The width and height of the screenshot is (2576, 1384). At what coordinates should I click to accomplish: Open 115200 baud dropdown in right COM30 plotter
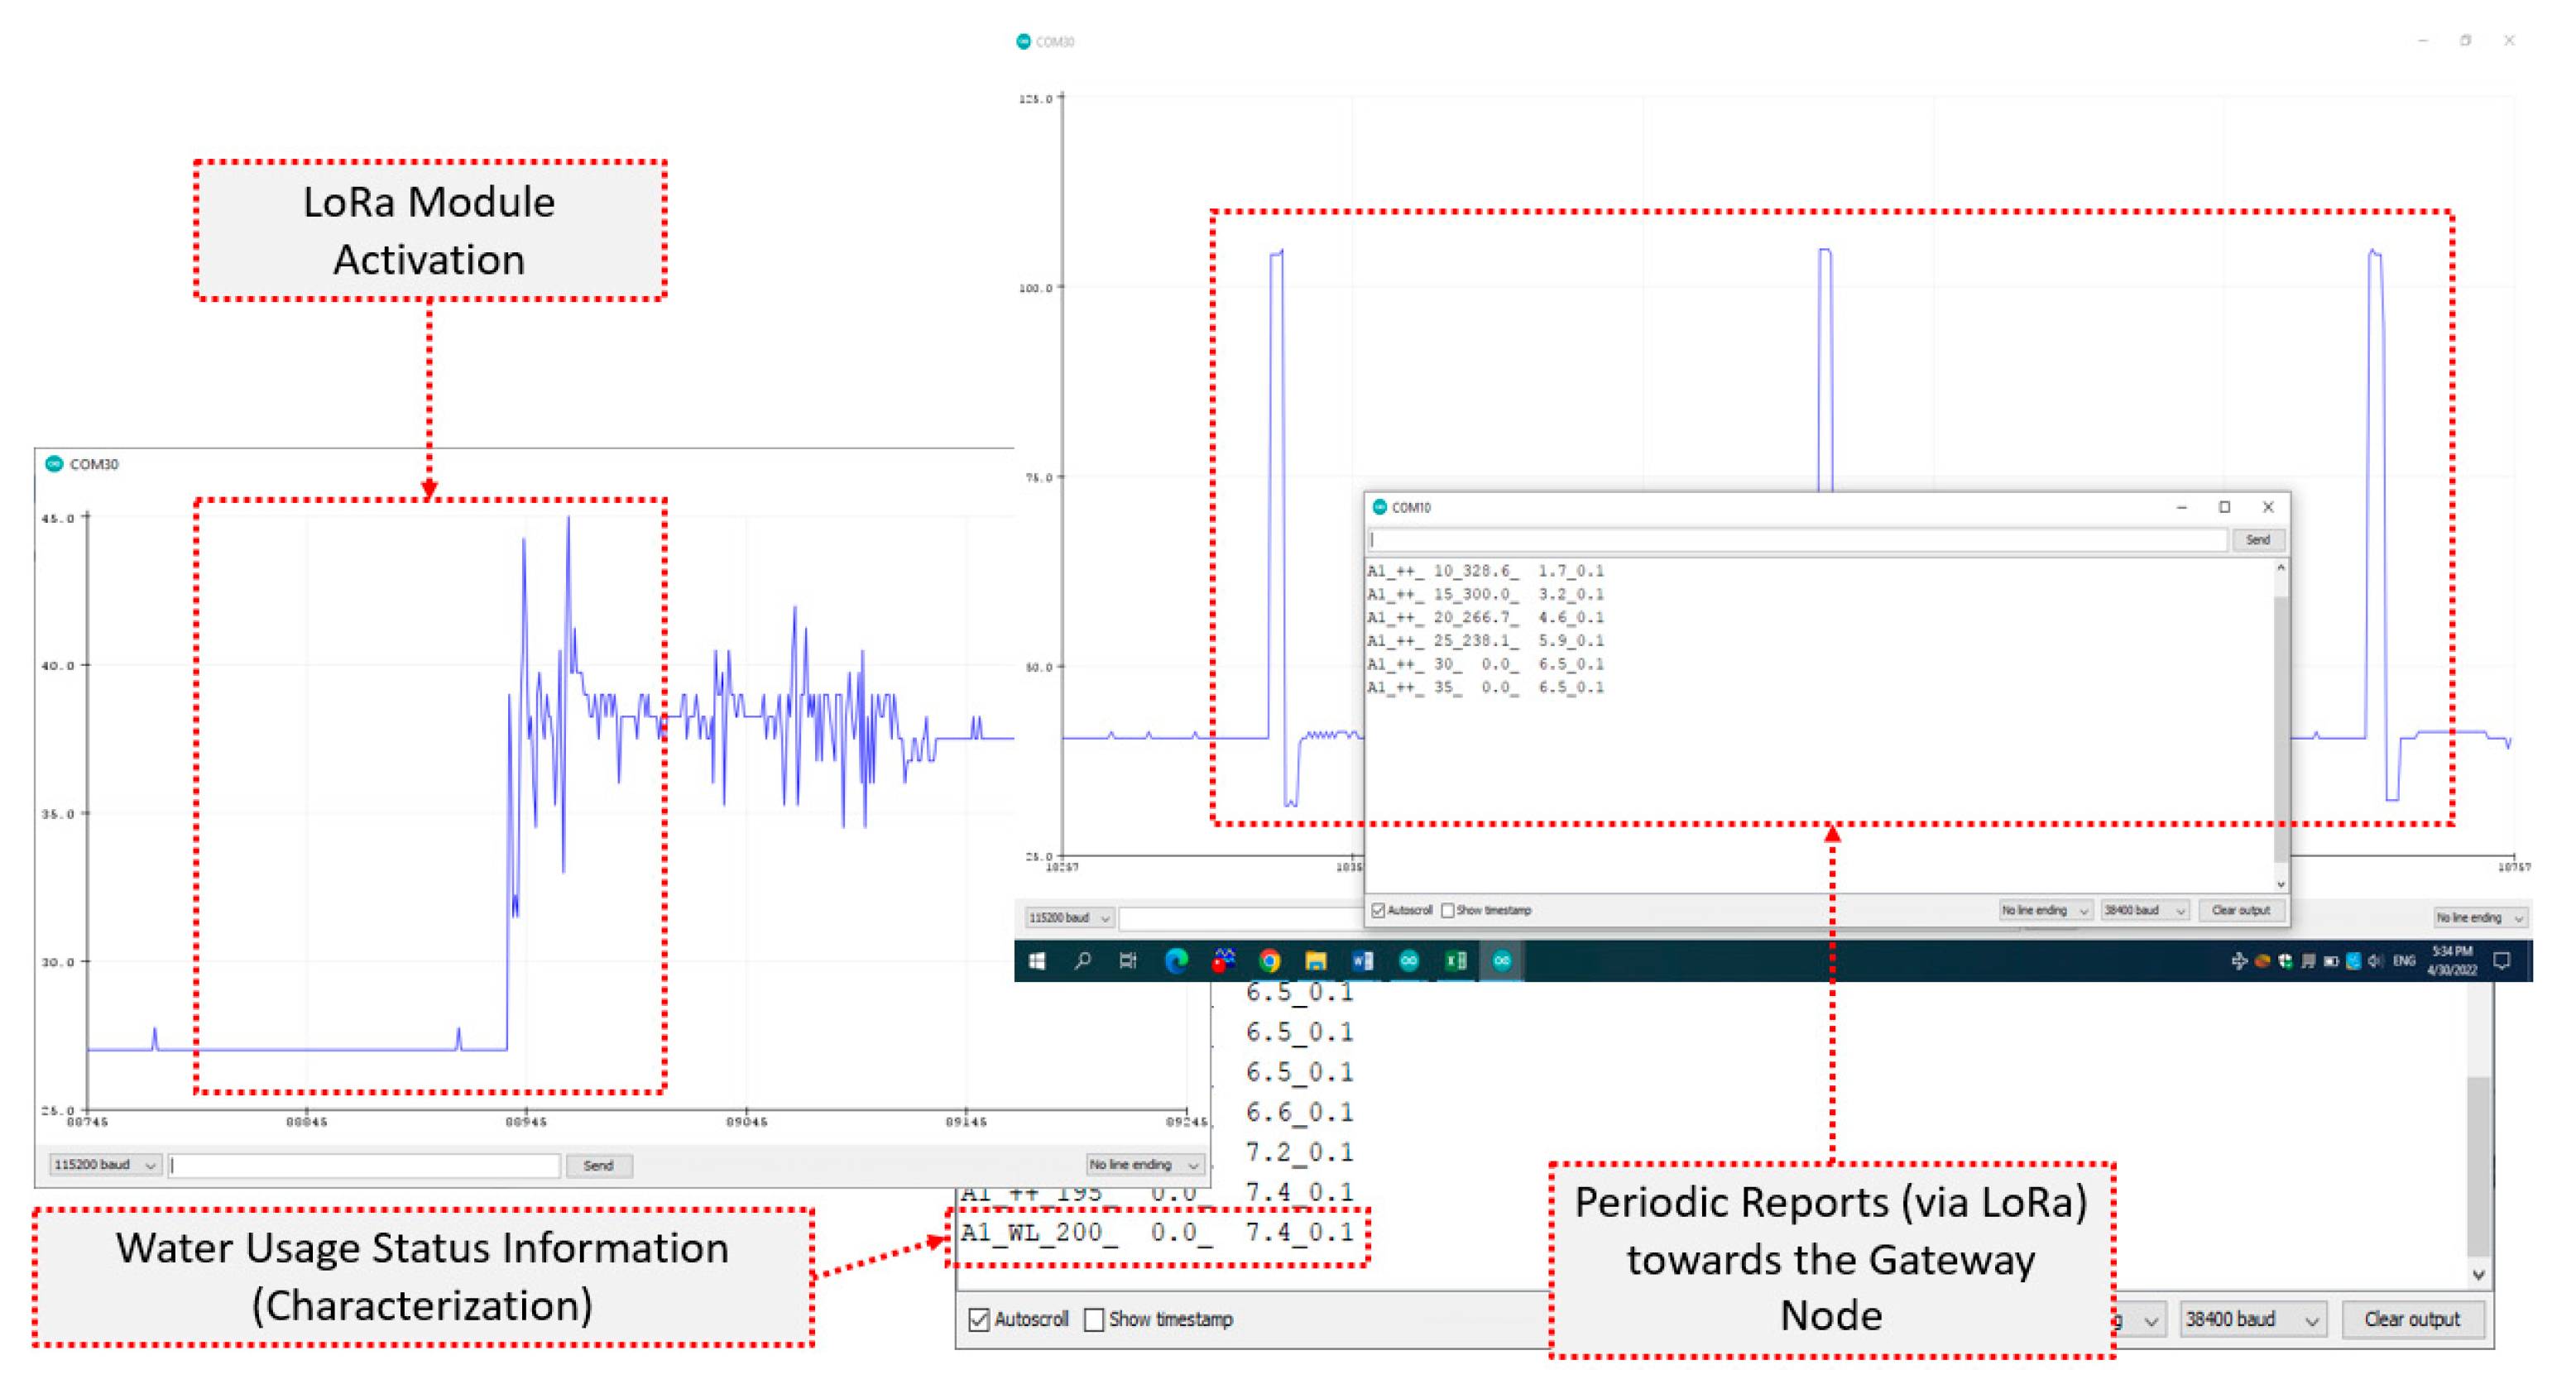tap(1069, 917)
